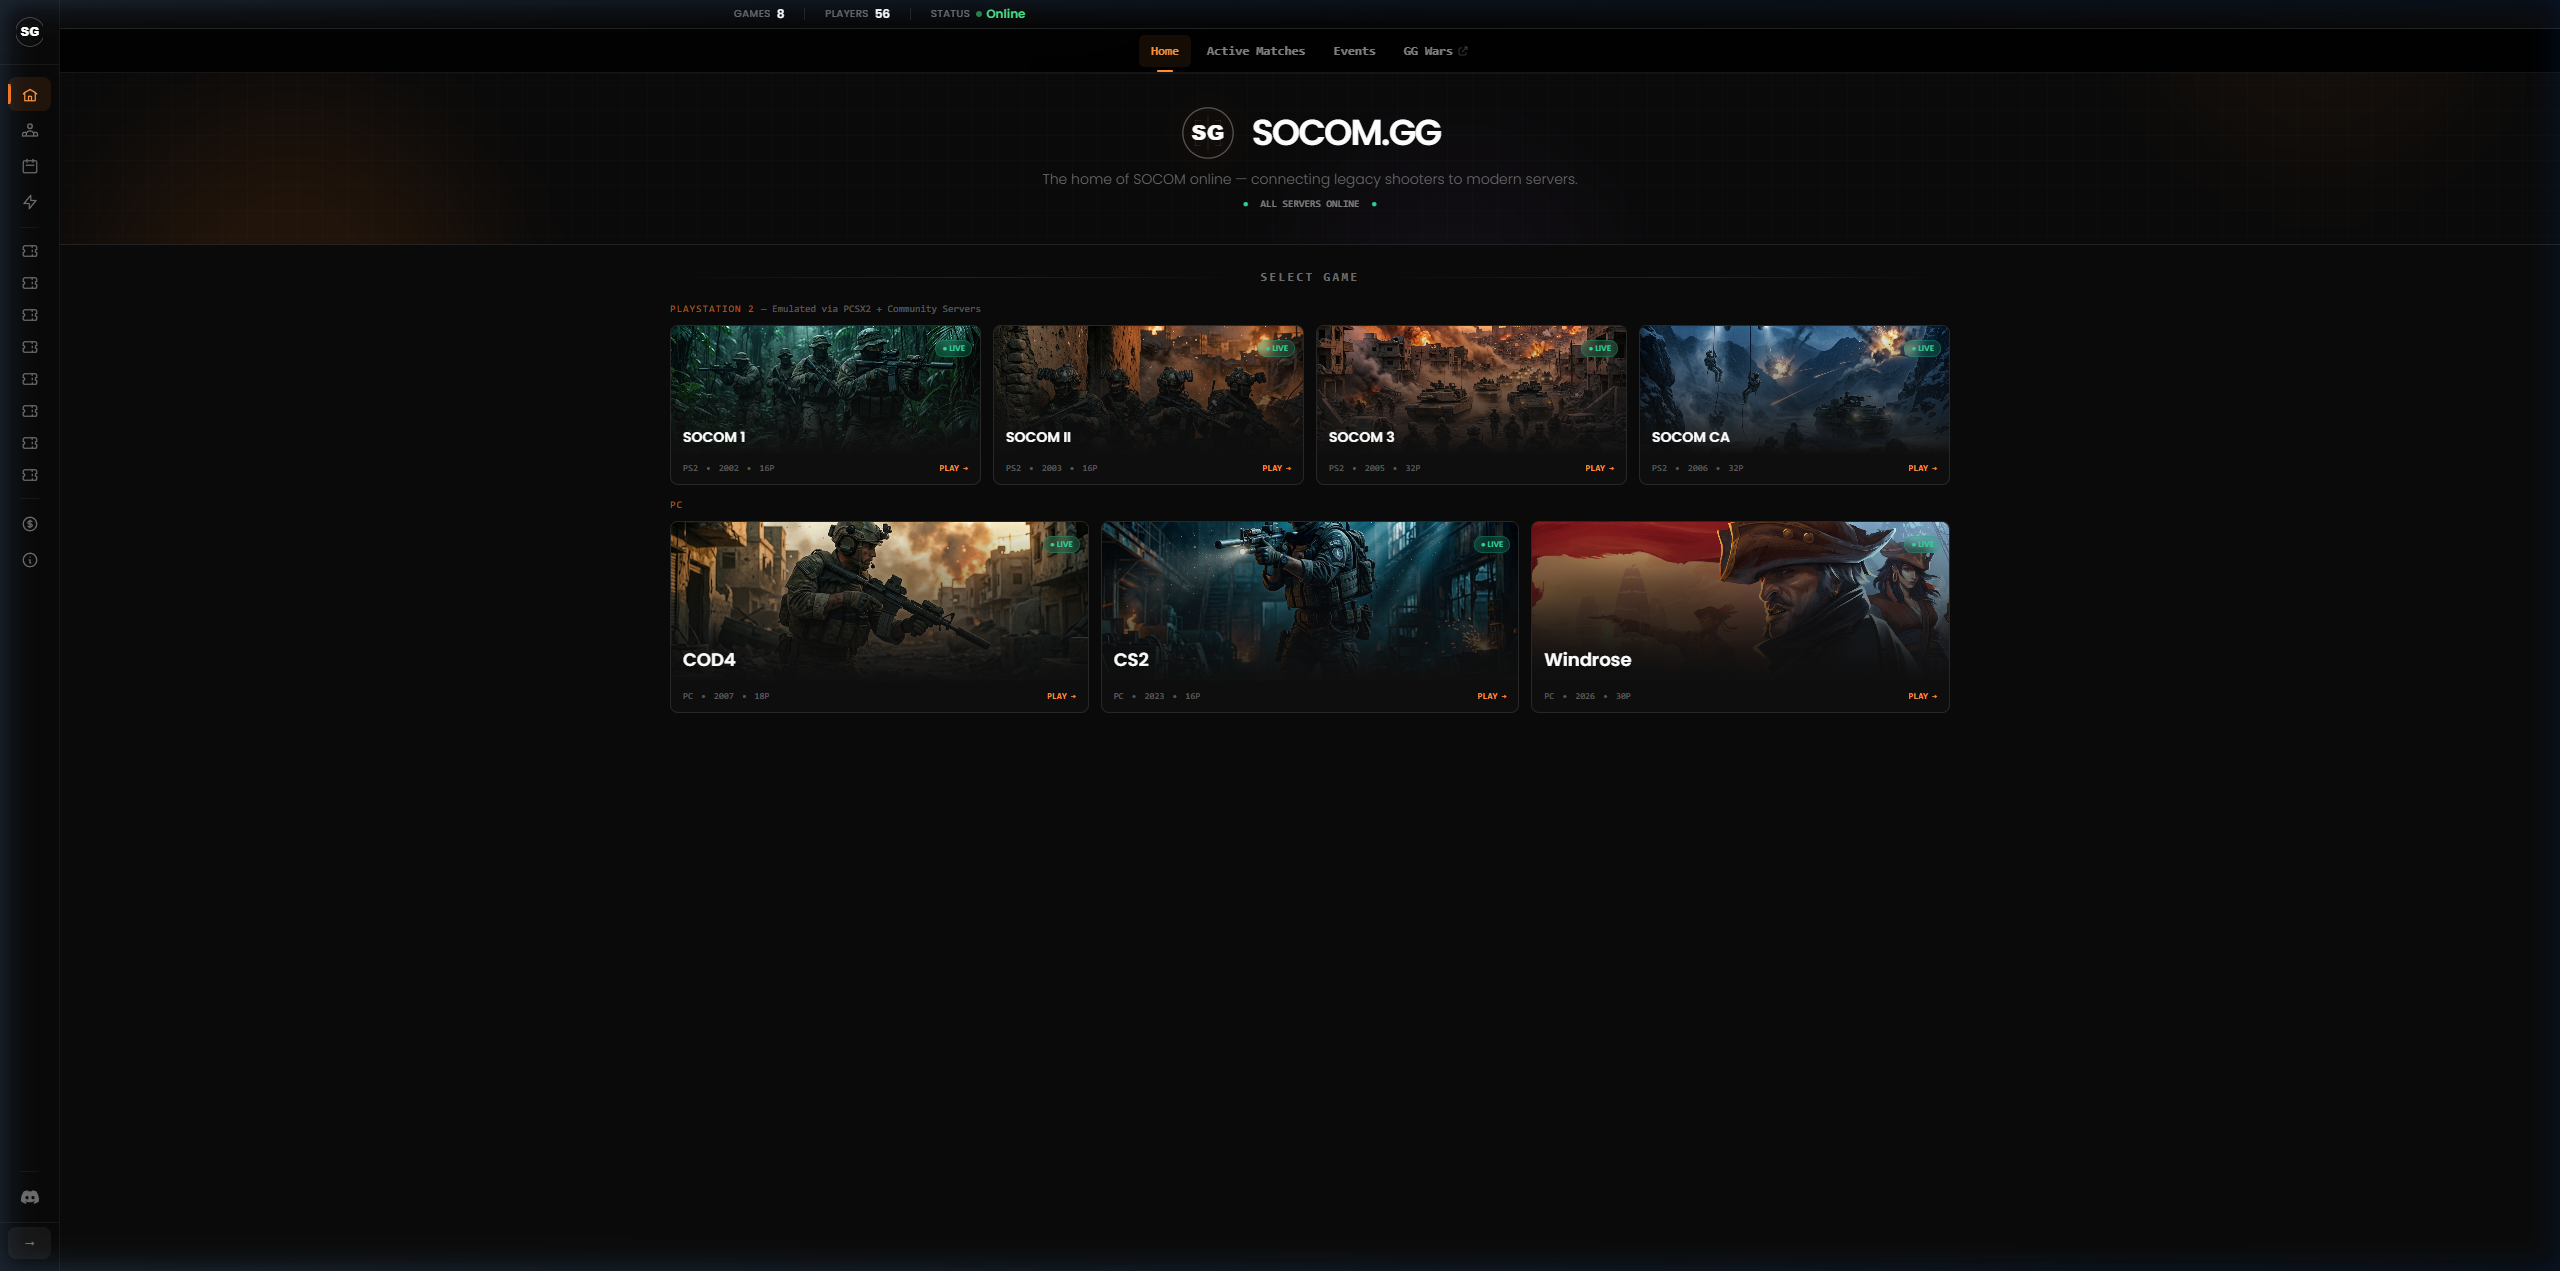Open the Windrose pirate artwork thumbnail
This screenshot has width=2560, height=1271.
click(1740, 600)
